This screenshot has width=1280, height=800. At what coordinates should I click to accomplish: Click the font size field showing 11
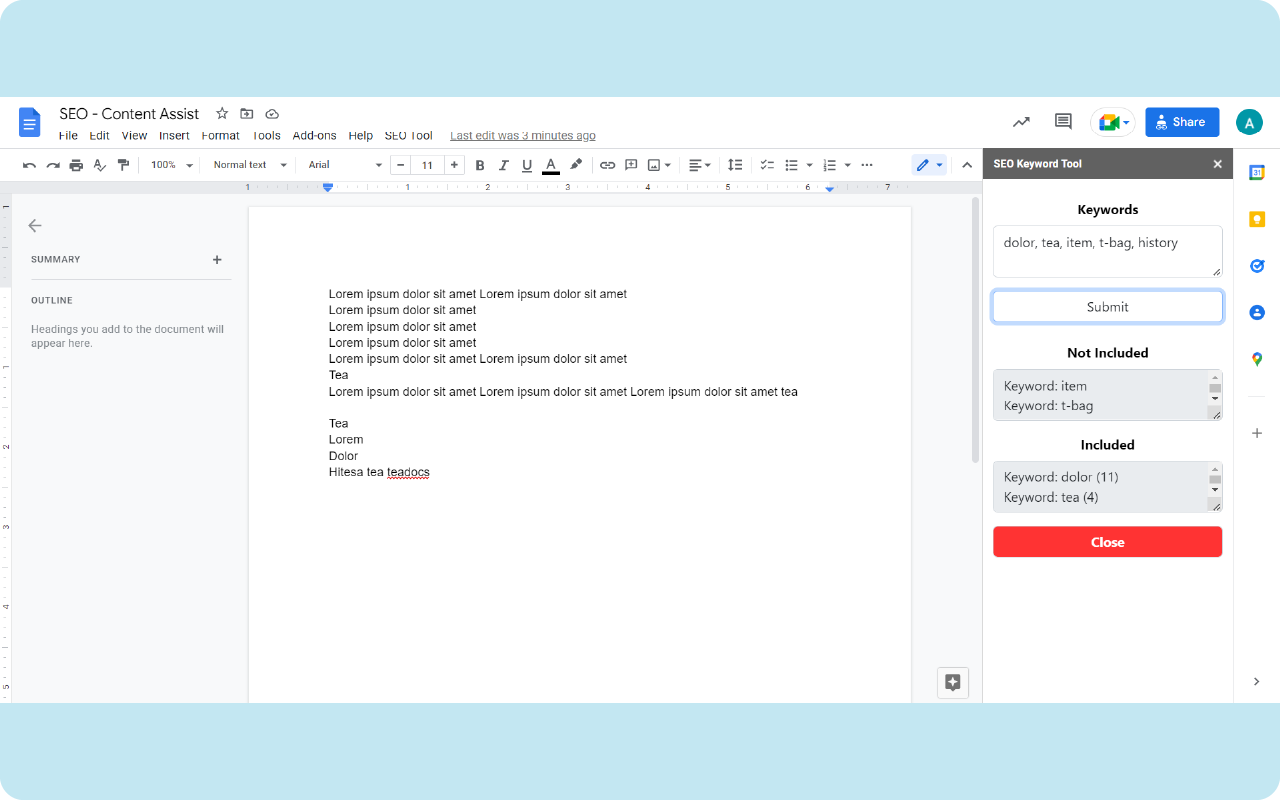point(427,165)
